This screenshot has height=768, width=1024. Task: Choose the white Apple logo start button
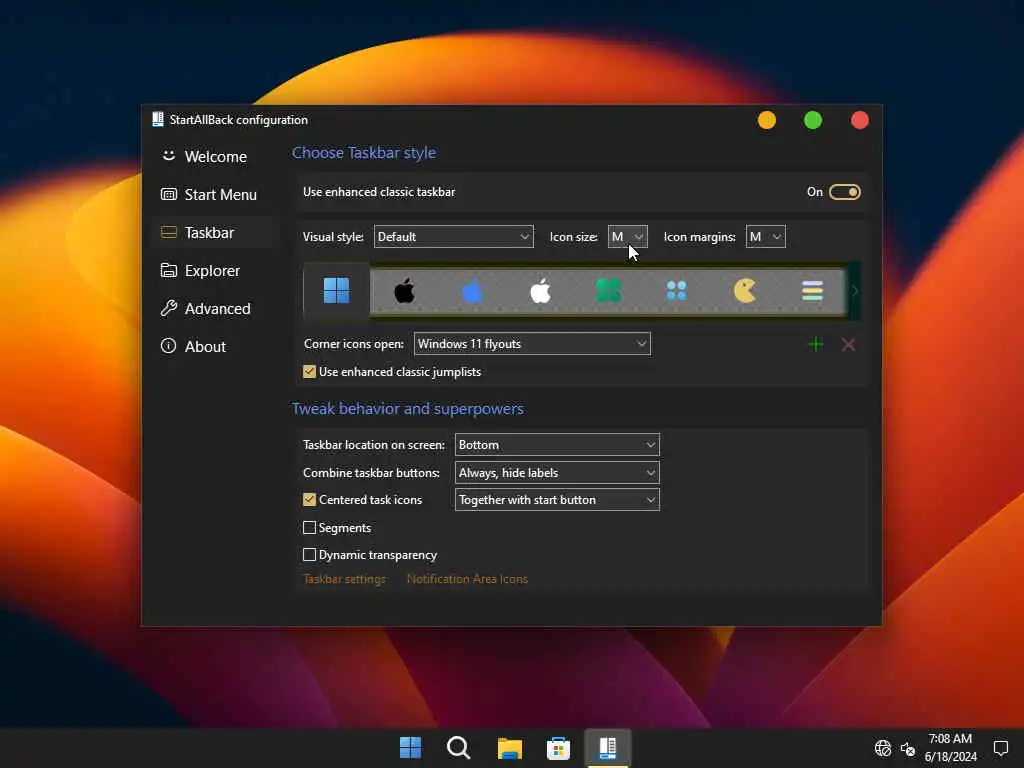point(540,291)
